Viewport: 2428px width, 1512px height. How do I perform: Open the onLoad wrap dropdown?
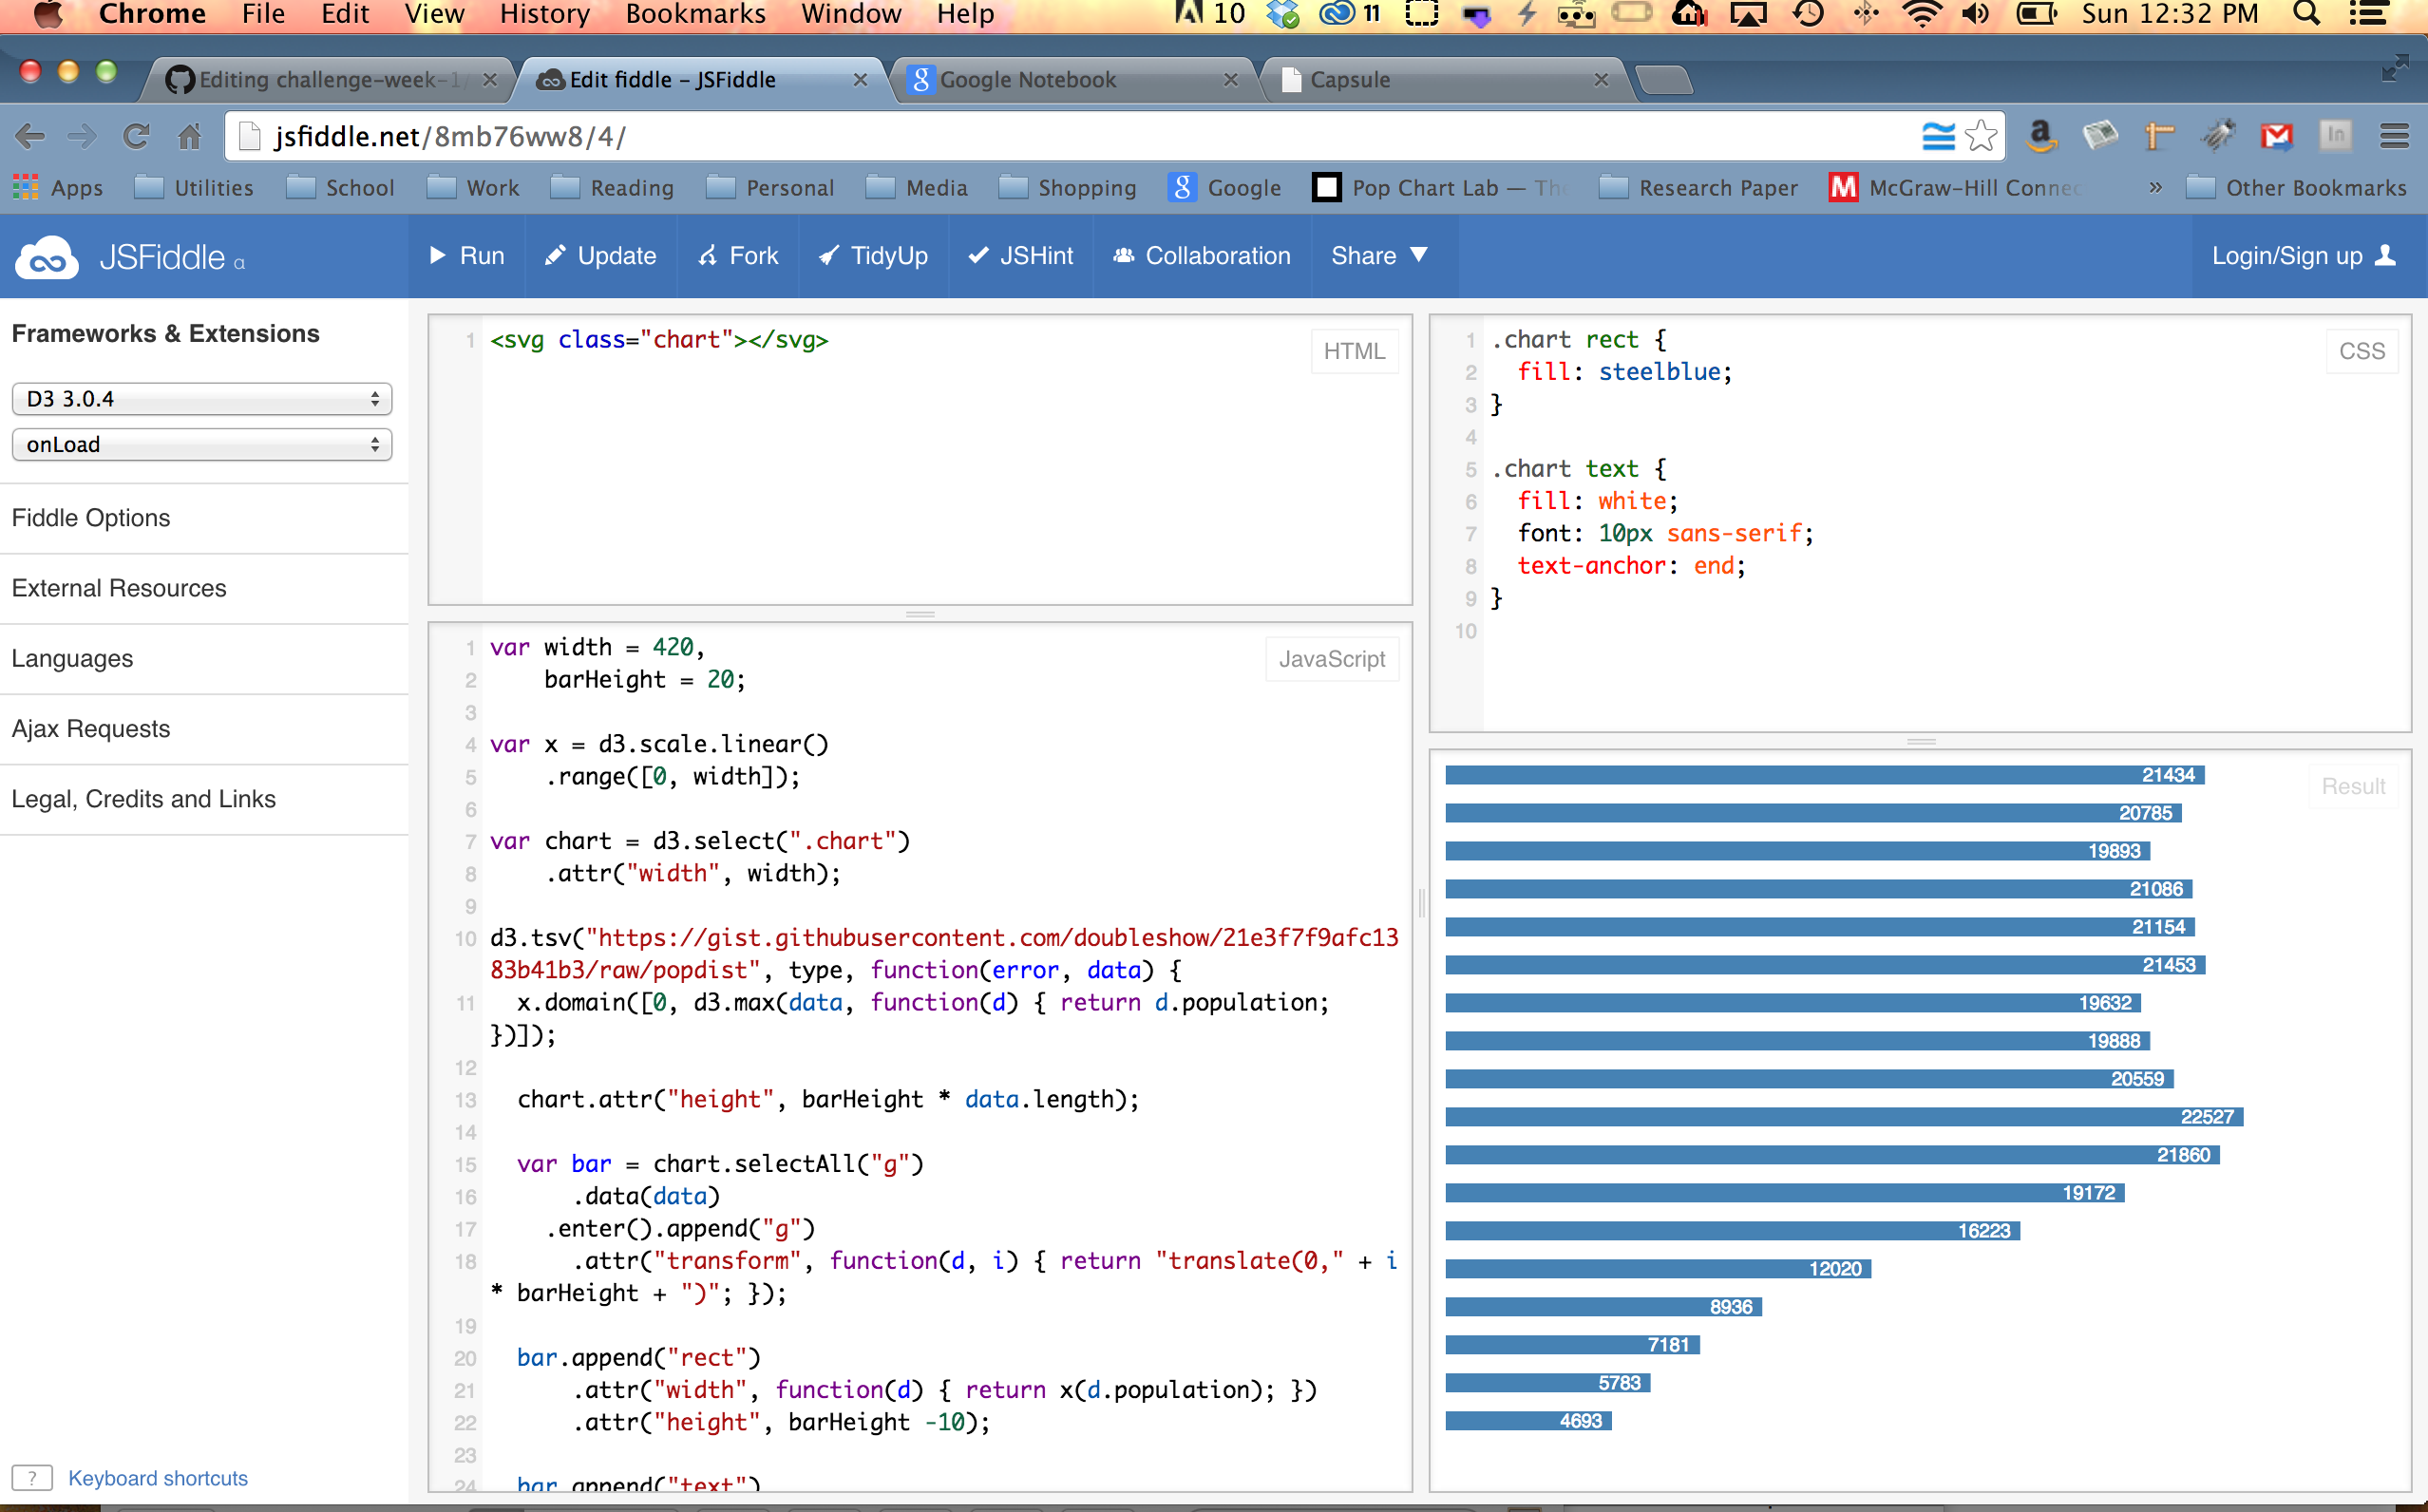(201, 445)
